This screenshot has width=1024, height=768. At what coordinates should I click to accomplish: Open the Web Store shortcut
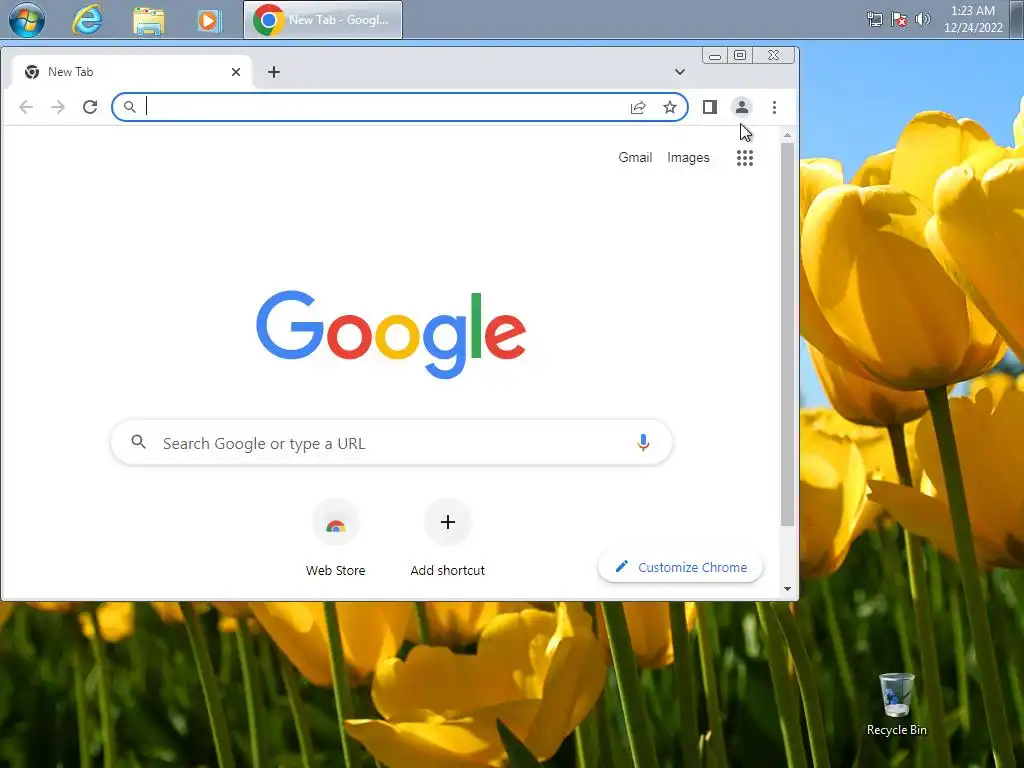pyautogui.click(x=336, y=539)
